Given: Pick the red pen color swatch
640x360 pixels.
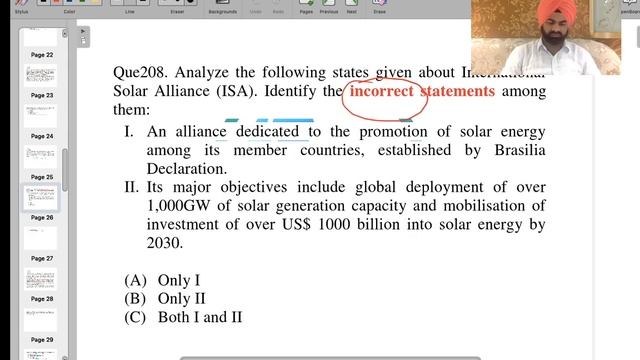Looking at the screenshot, I should tap(57, 2).
